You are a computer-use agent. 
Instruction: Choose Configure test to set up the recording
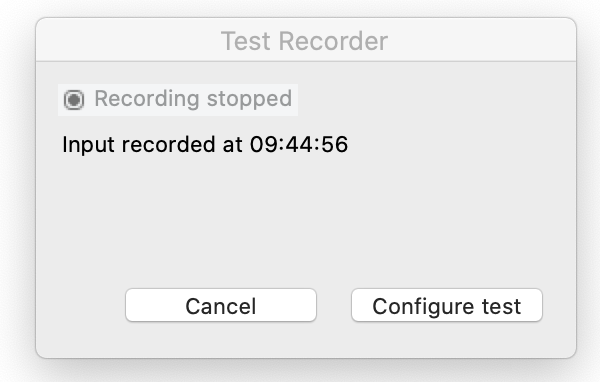447,305
